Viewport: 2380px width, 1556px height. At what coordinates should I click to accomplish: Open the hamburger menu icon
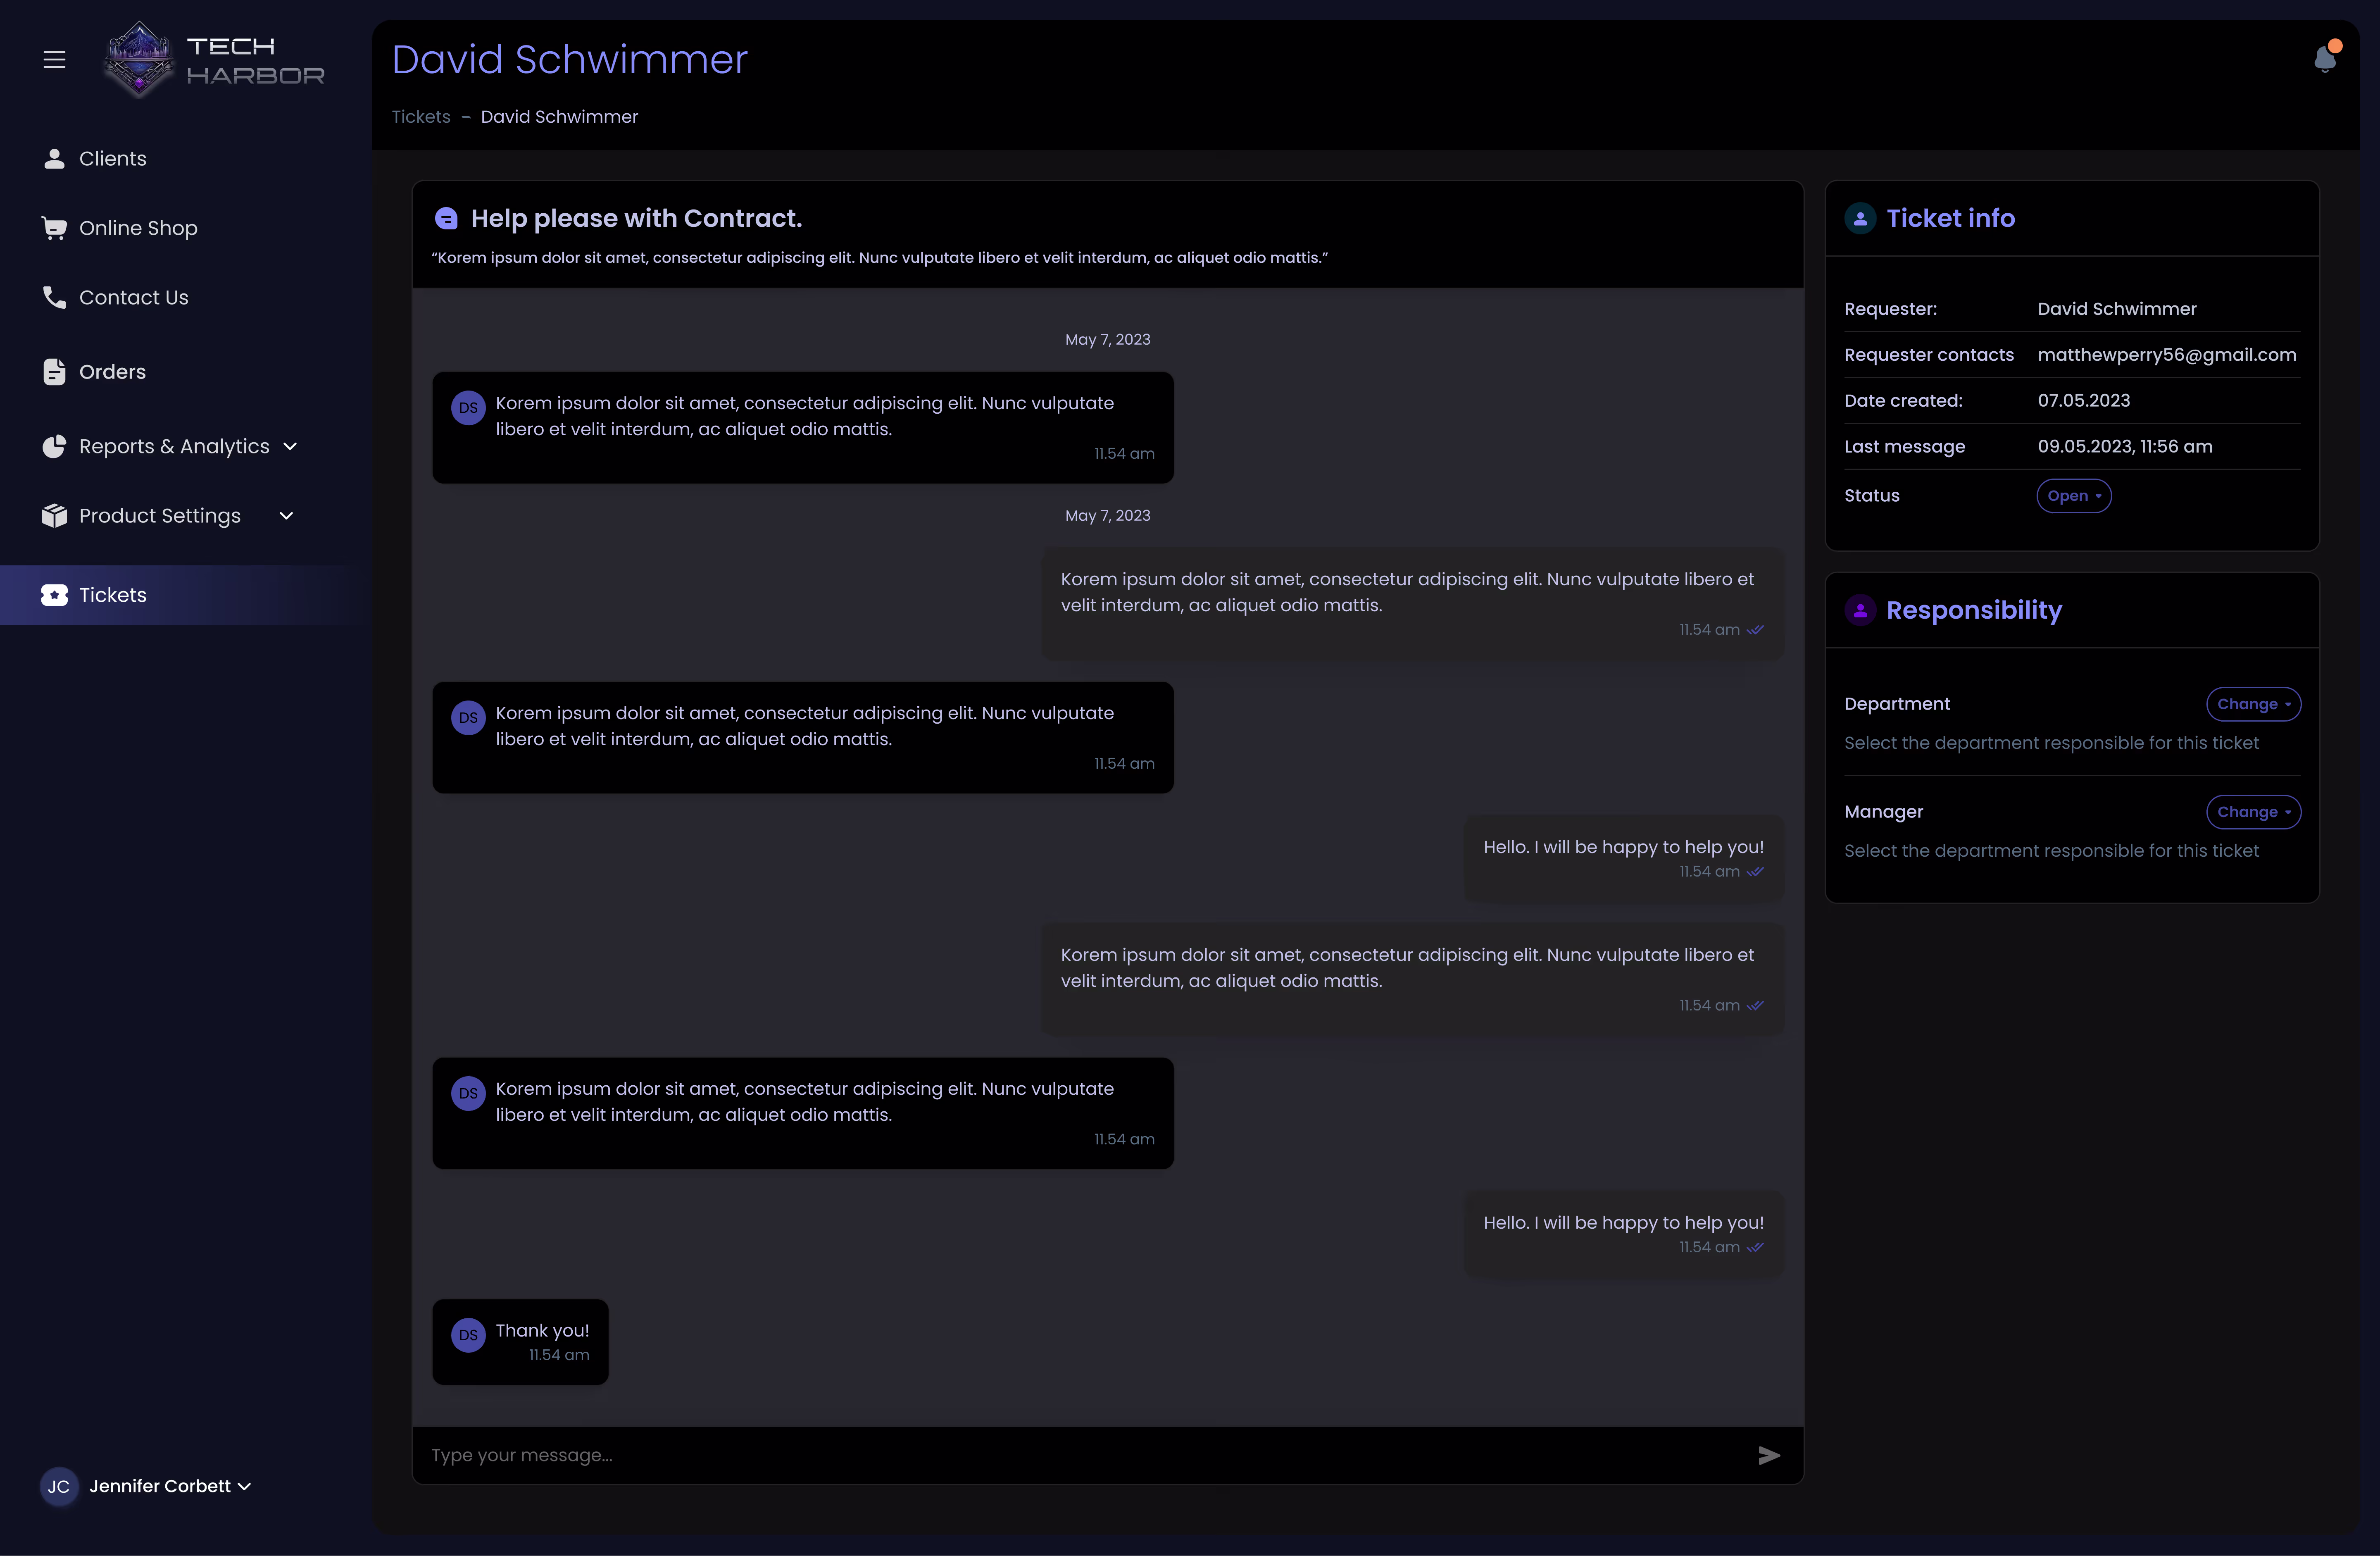pos(55,60)
